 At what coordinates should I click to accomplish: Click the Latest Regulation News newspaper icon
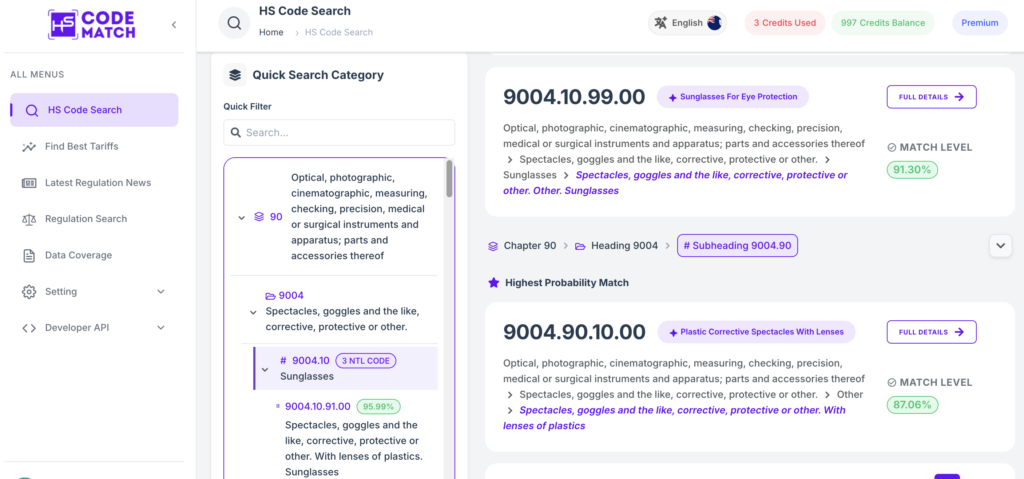point(29,183)
